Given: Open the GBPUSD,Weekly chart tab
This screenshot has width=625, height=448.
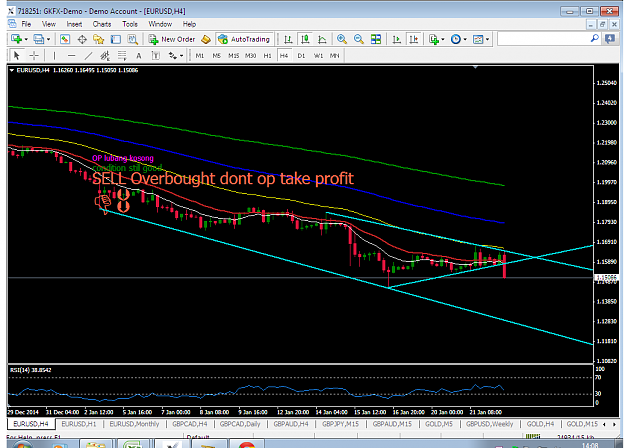Looking at the screenshot, I should [489, 424].
